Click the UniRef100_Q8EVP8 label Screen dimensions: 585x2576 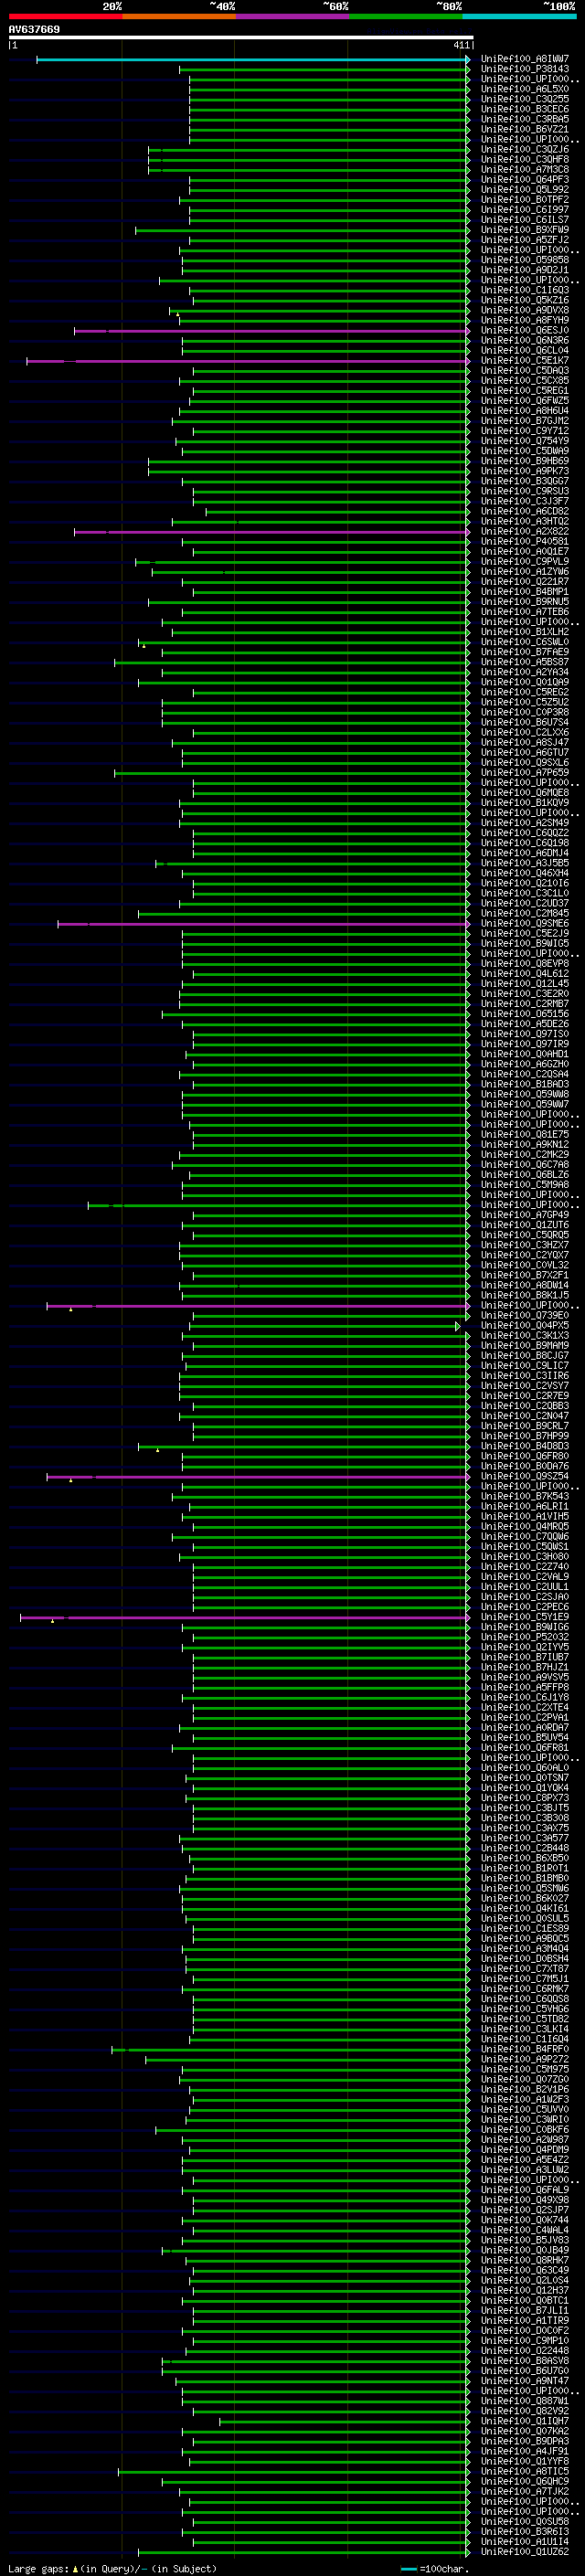pos(525,964)
